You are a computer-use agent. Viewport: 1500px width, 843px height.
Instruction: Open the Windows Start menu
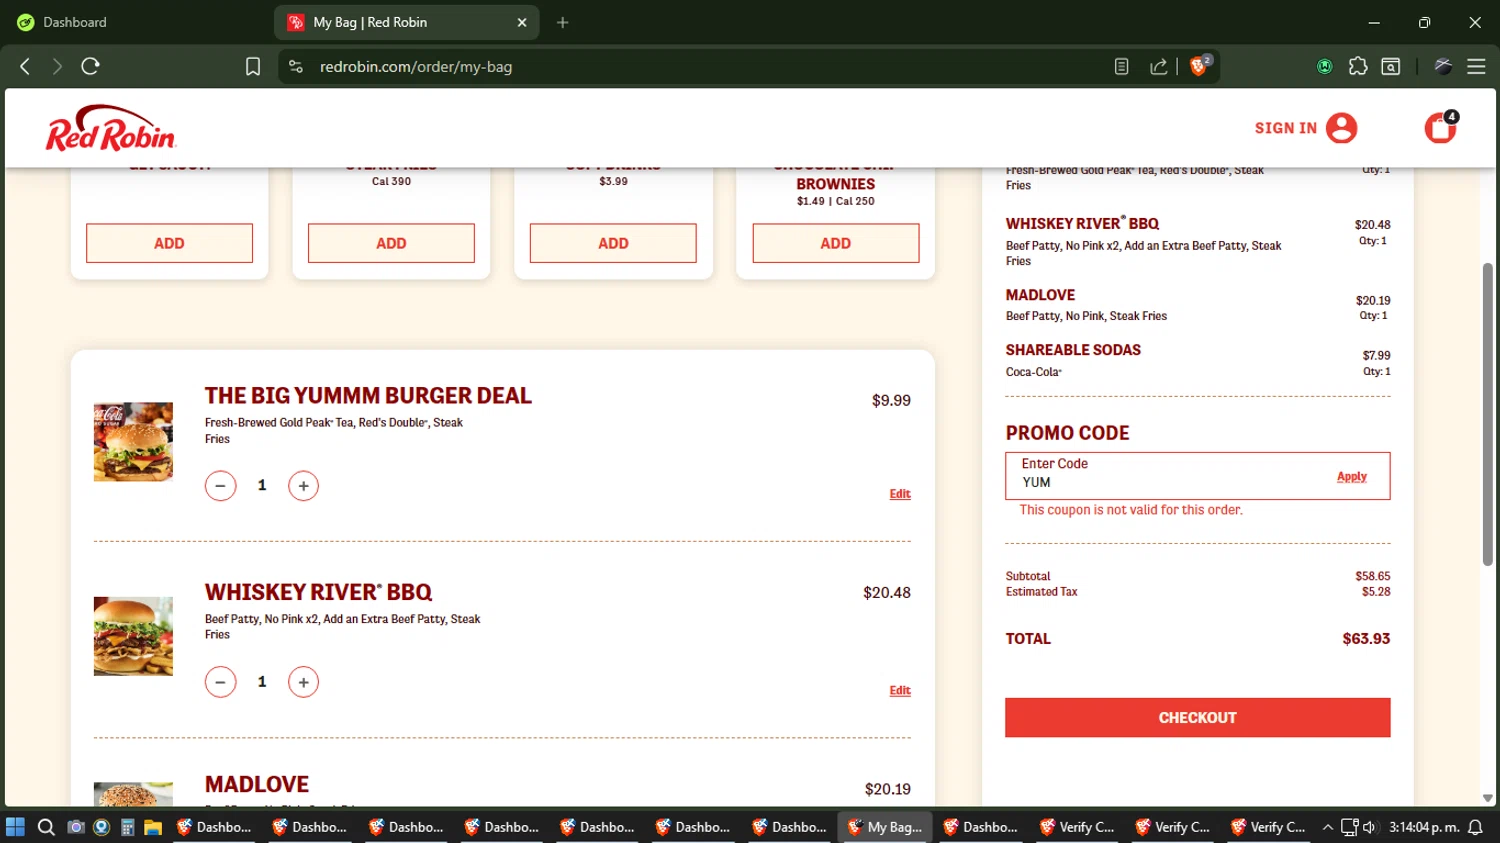[x=15, y=827]
